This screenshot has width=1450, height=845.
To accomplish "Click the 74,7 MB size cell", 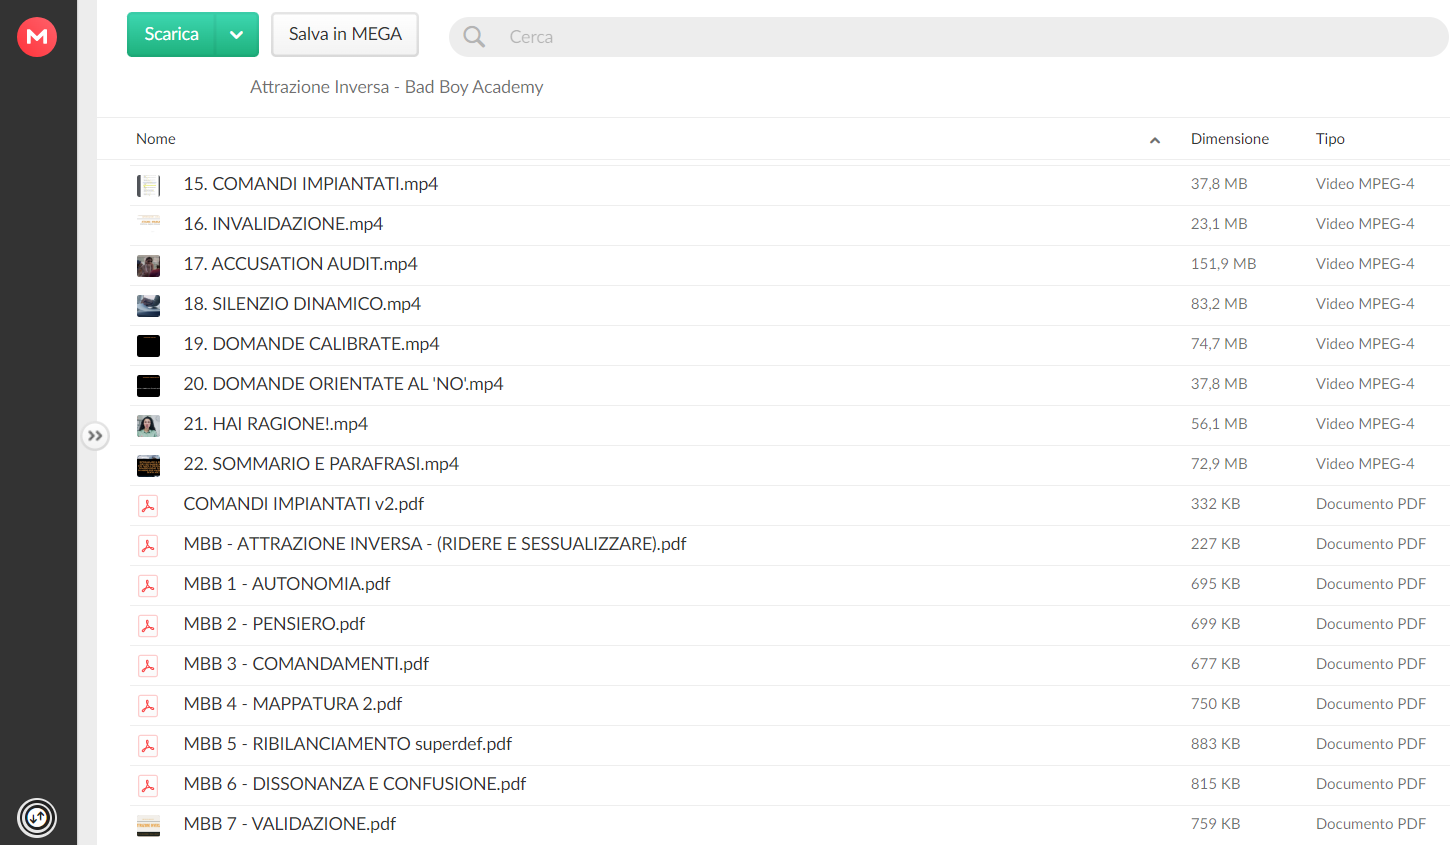I will pyautogui.click(x=1219, y=344).
